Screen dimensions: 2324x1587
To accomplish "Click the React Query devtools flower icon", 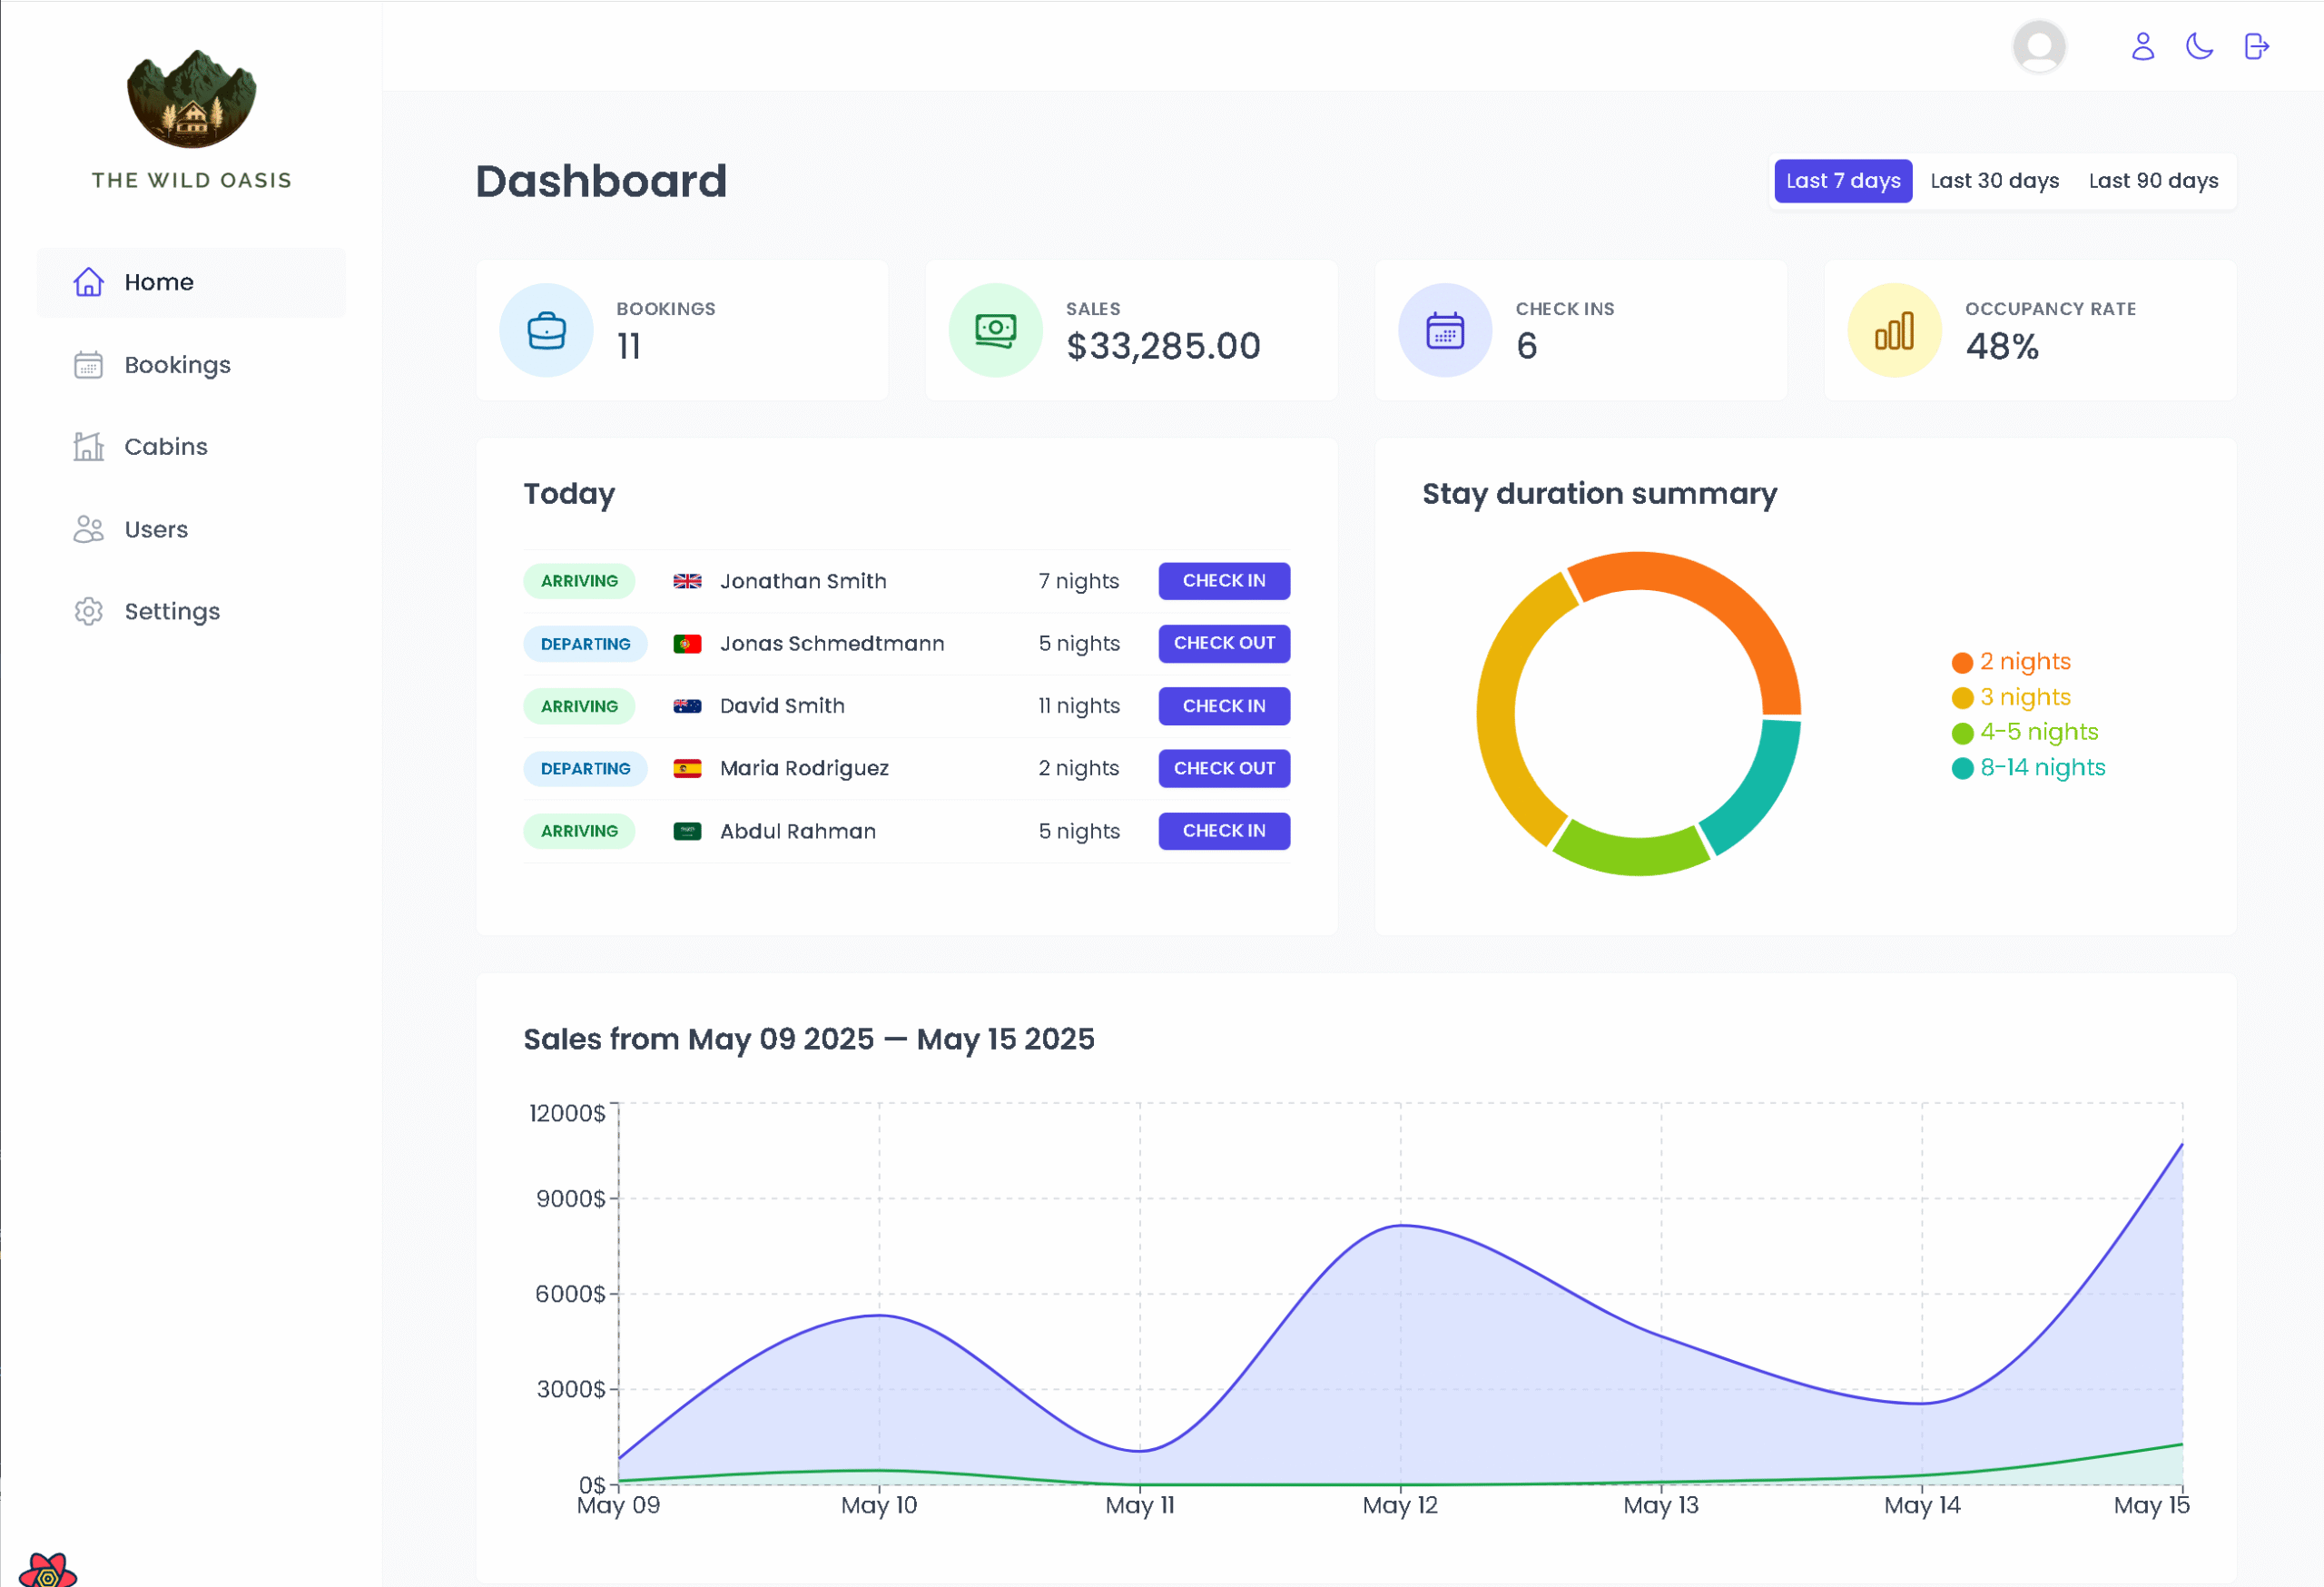I will pos(47,1572).
